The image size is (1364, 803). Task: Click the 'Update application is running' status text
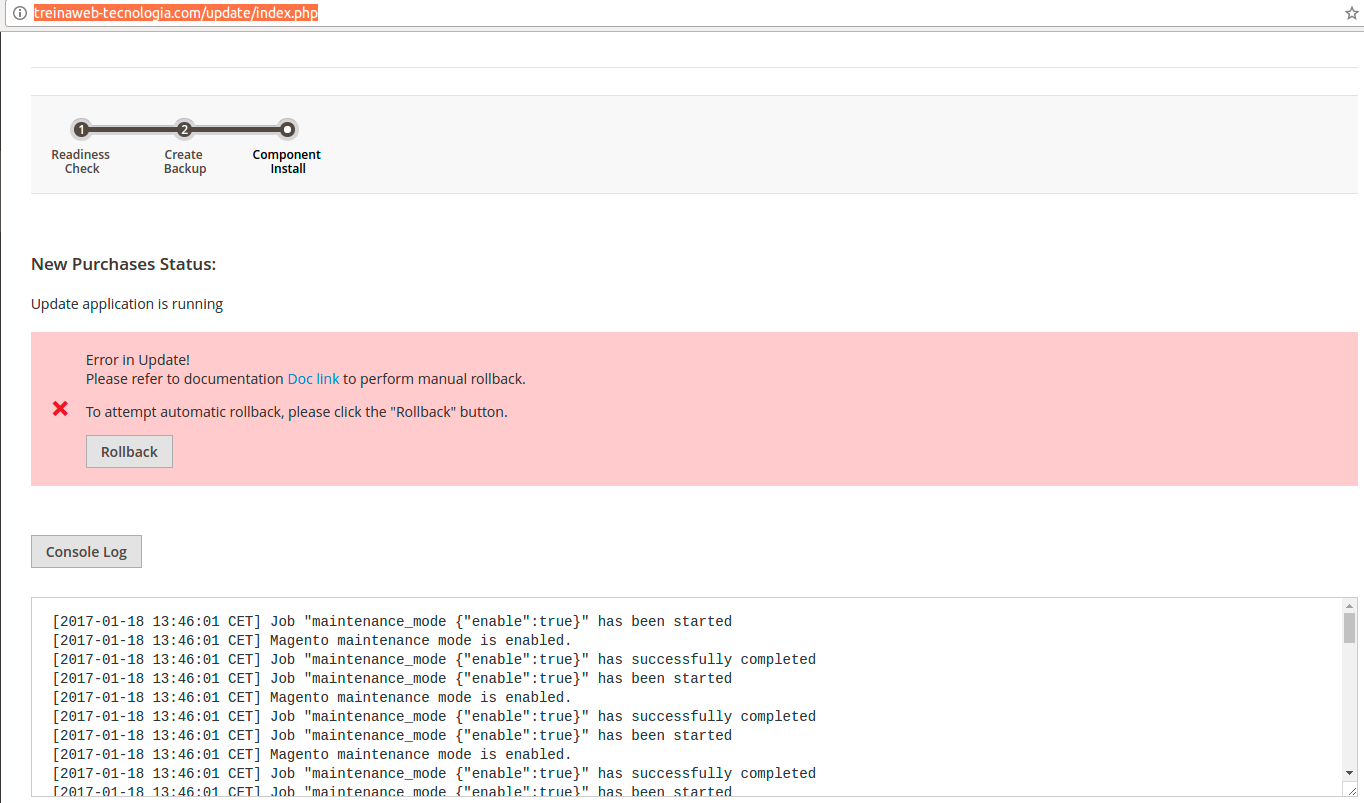pos(126,303)
